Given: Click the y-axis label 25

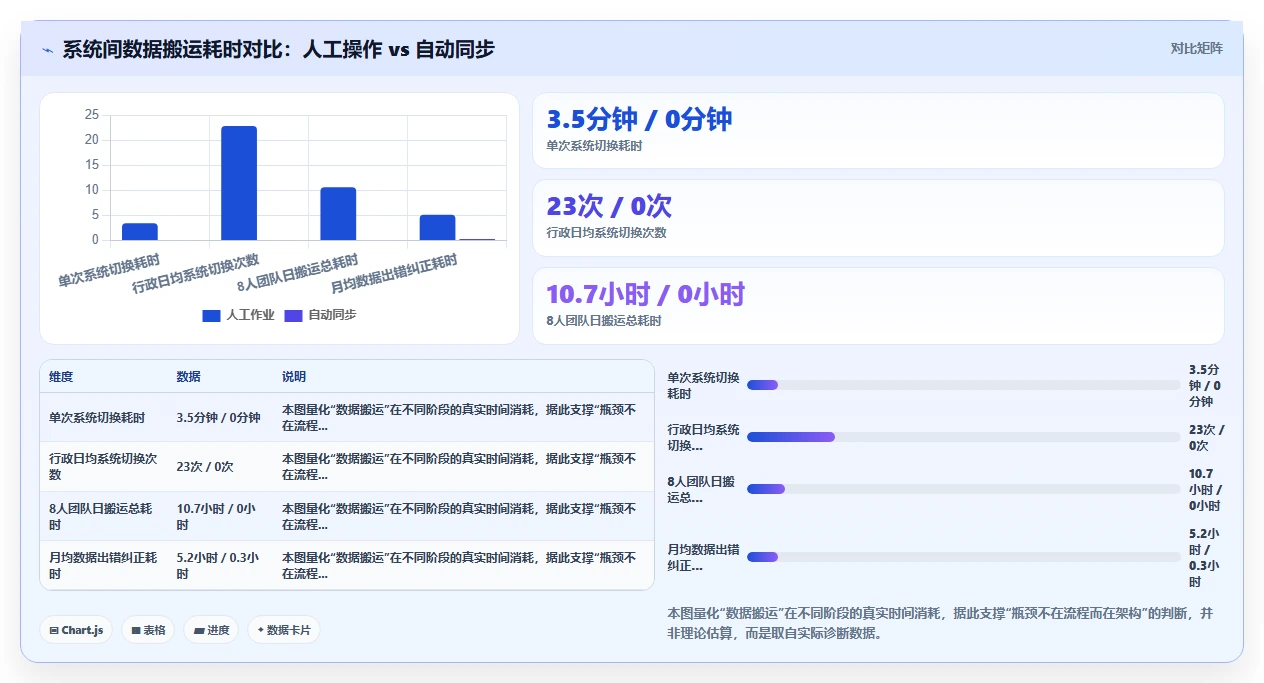Looking at the screenshot, I should [92, 115].
